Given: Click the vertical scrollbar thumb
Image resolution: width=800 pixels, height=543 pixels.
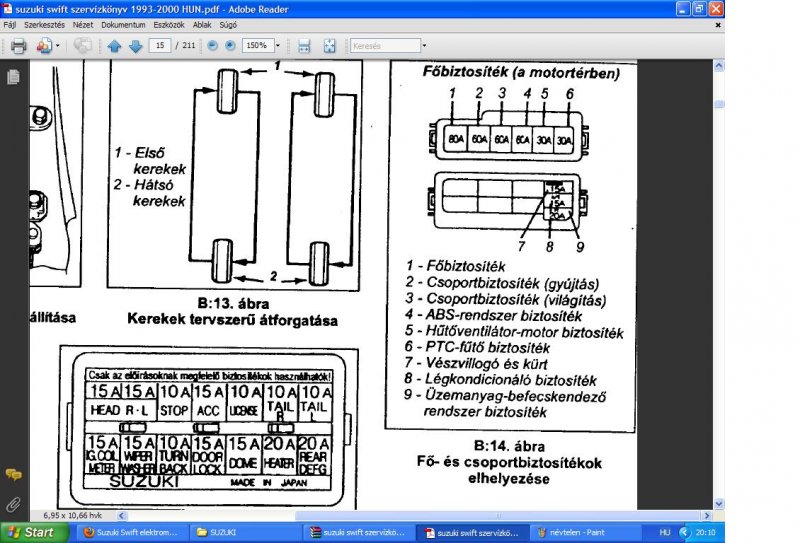Looking at the screenshot, I should [x=719, y=104].
